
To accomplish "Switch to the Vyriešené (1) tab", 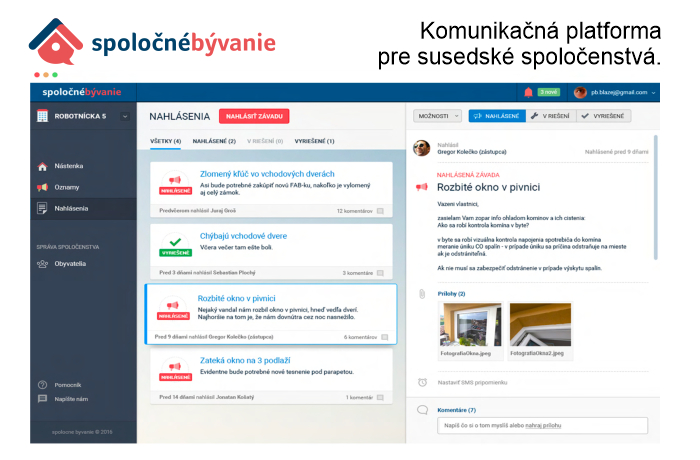I will pos(314,141).
